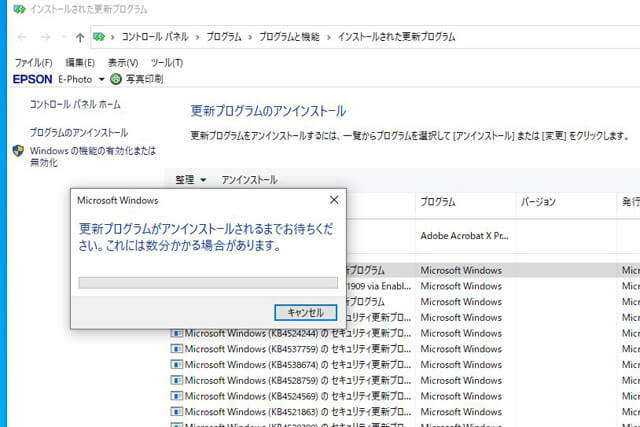Select Microsoft Windows (KB4538674) update entry
The image size is (640, 427).
(298, 365)
